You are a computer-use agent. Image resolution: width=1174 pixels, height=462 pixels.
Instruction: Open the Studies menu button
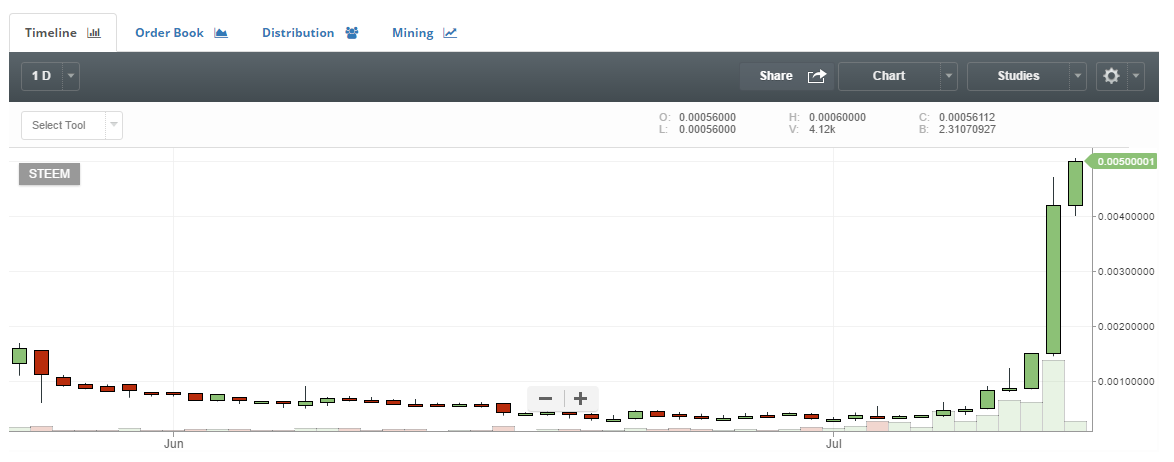[x=1018, y=76]
